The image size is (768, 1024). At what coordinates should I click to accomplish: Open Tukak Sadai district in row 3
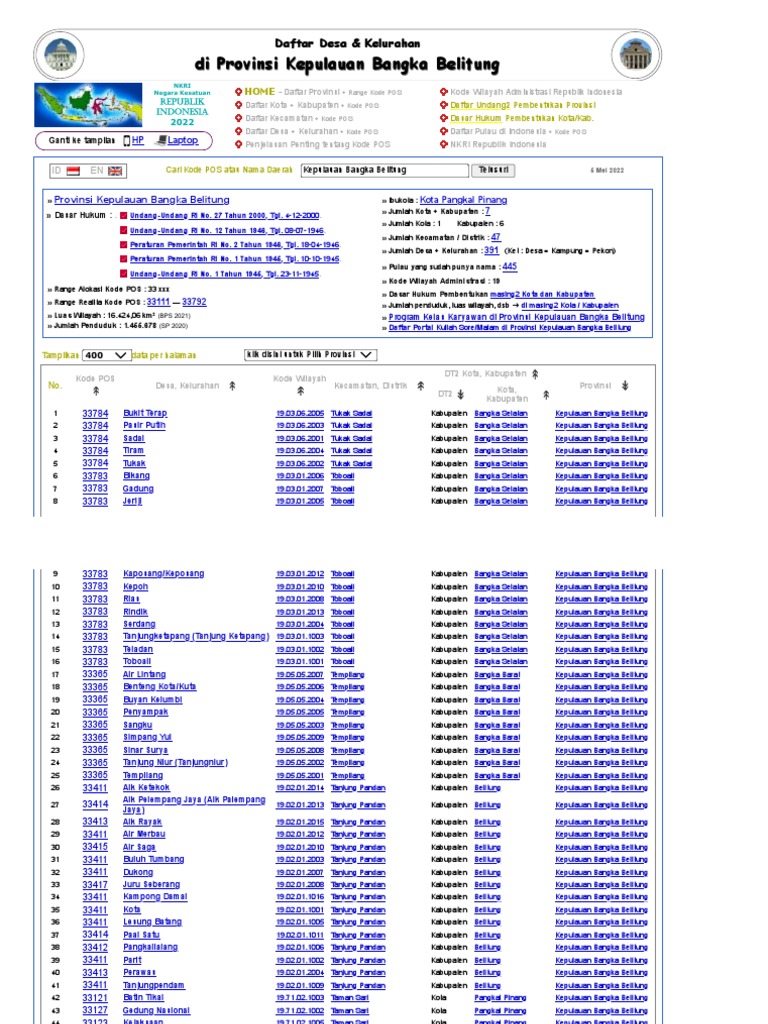[x=351, y=439]
